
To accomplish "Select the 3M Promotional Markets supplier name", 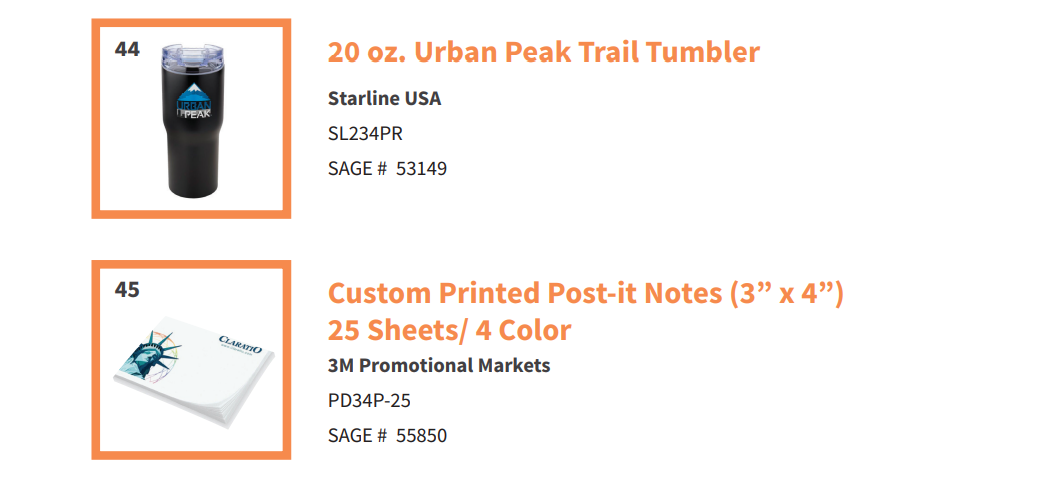I will click(439, 365).
